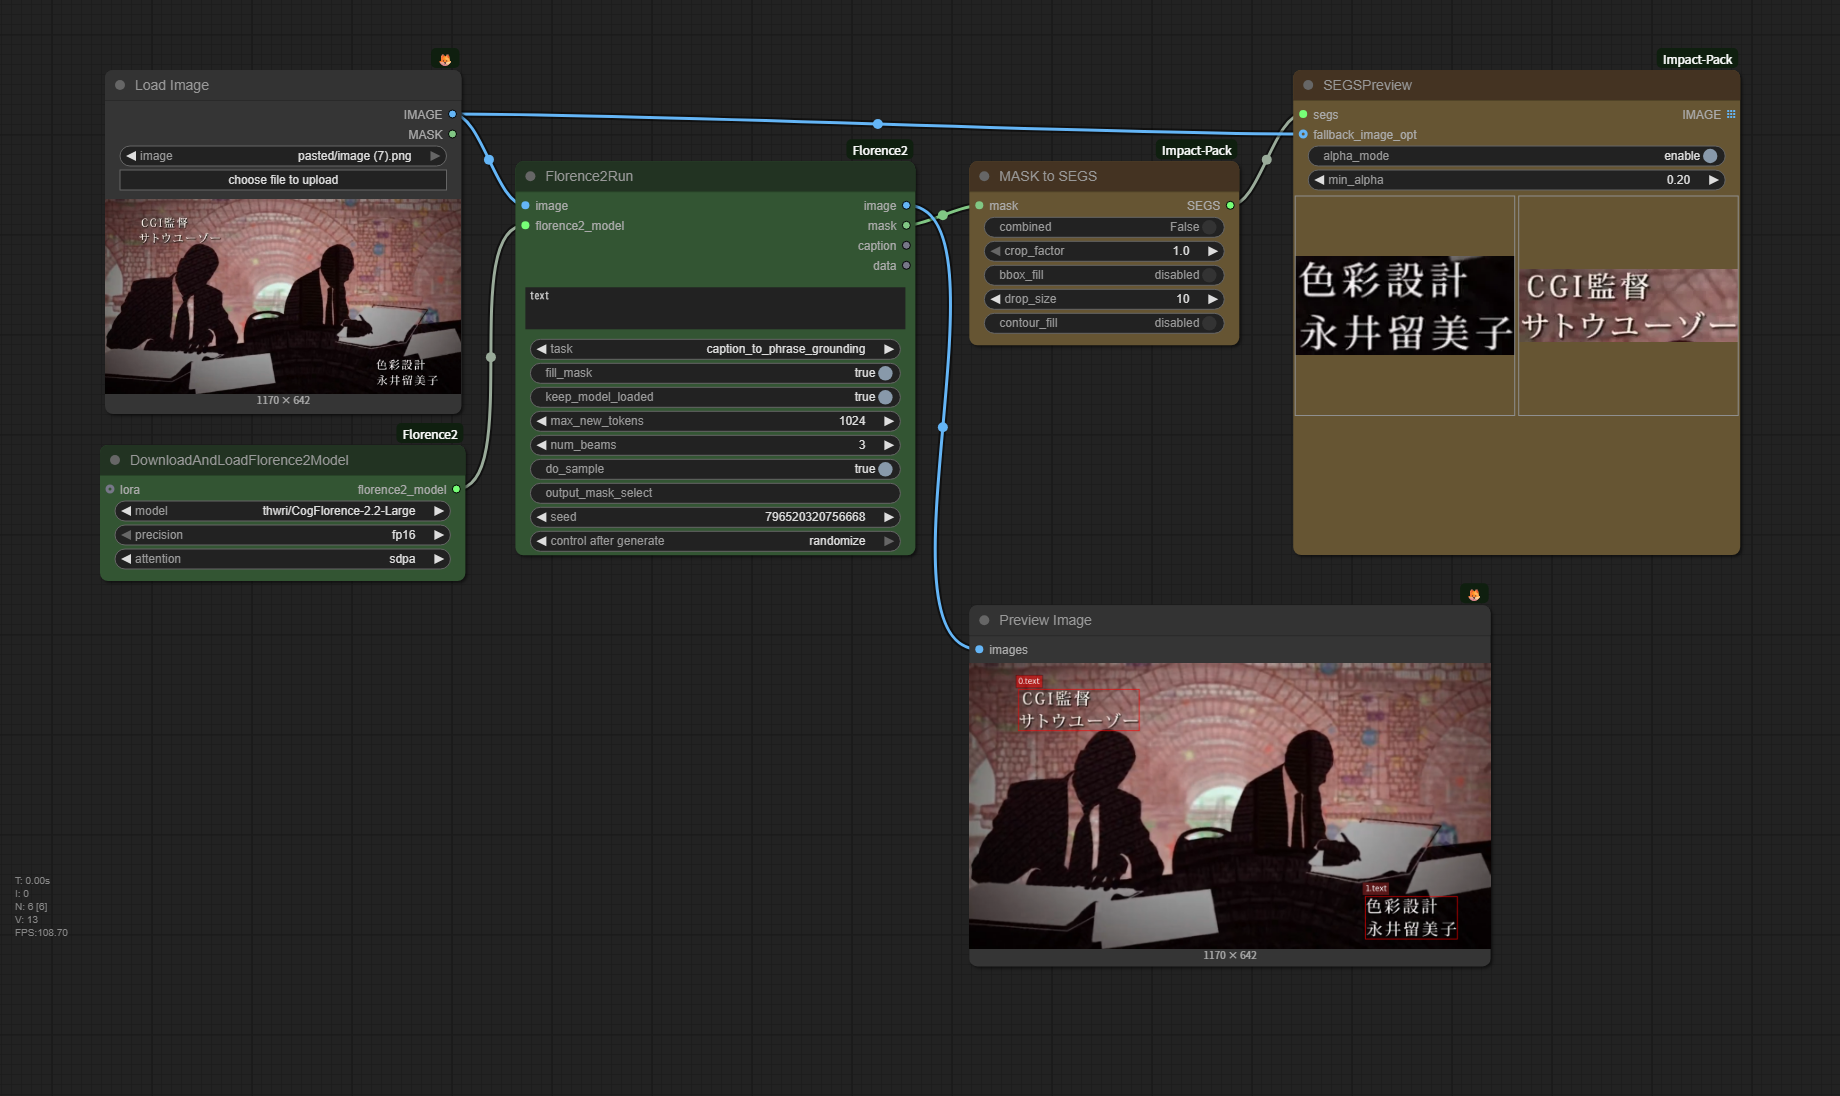Click the mask input connector on MASK to SEGS
The width and height of the screenshot is (1840, 1096).
point(979,205)
